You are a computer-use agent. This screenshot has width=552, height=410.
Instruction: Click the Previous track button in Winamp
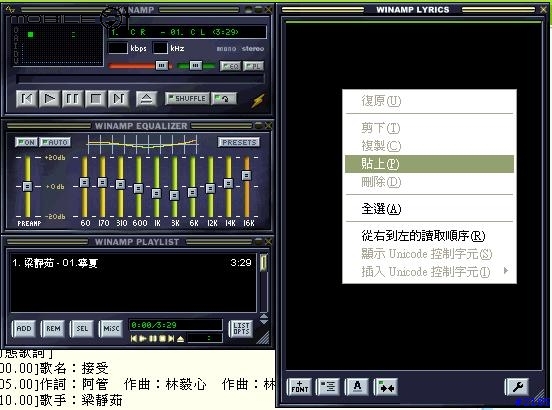coord(27,99)
